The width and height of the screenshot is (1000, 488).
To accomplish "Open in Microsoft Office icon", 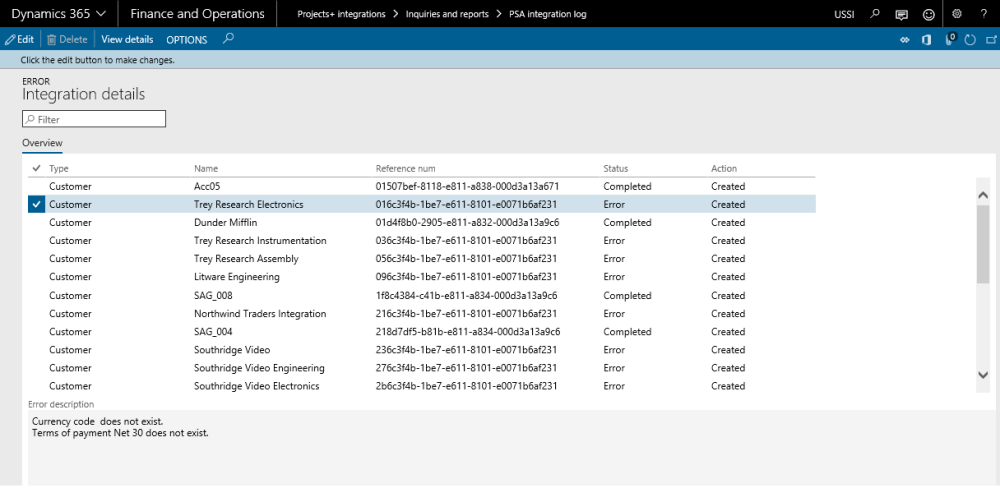I will pos(927,39).
